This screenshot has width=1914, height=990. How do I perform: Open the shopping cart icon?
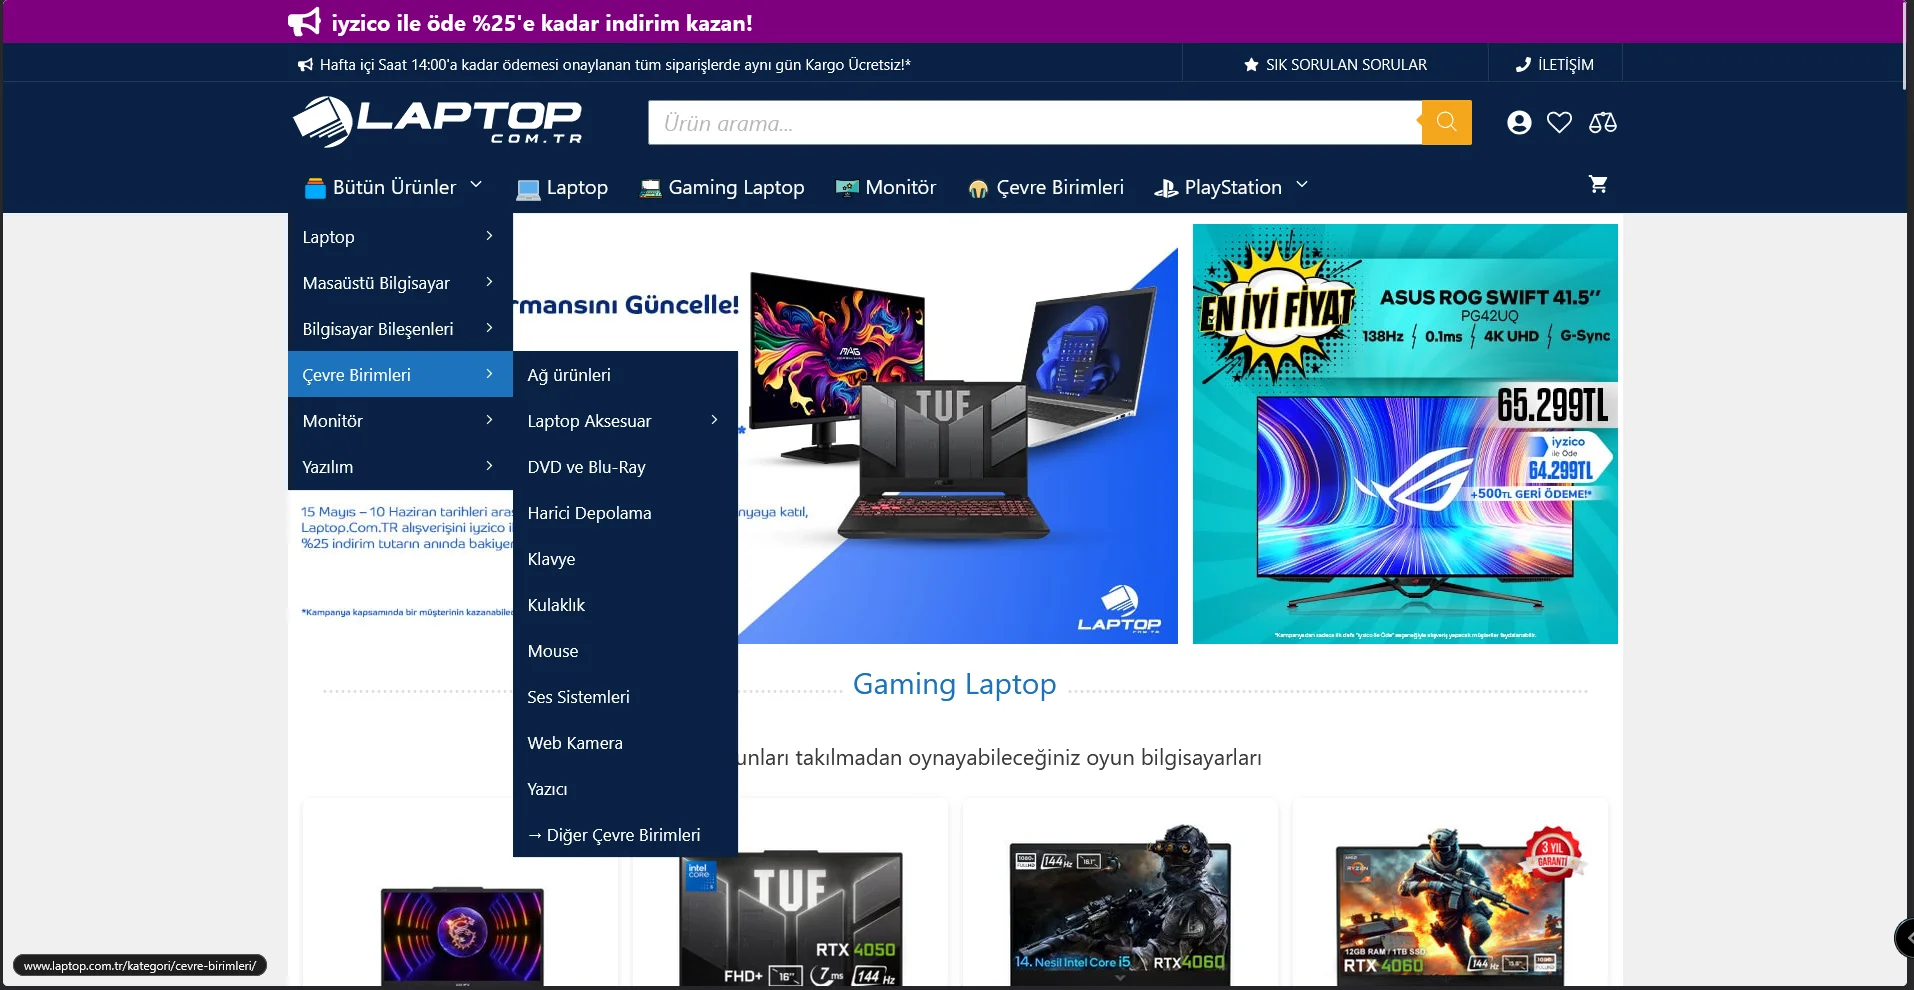click(1598, 184)
